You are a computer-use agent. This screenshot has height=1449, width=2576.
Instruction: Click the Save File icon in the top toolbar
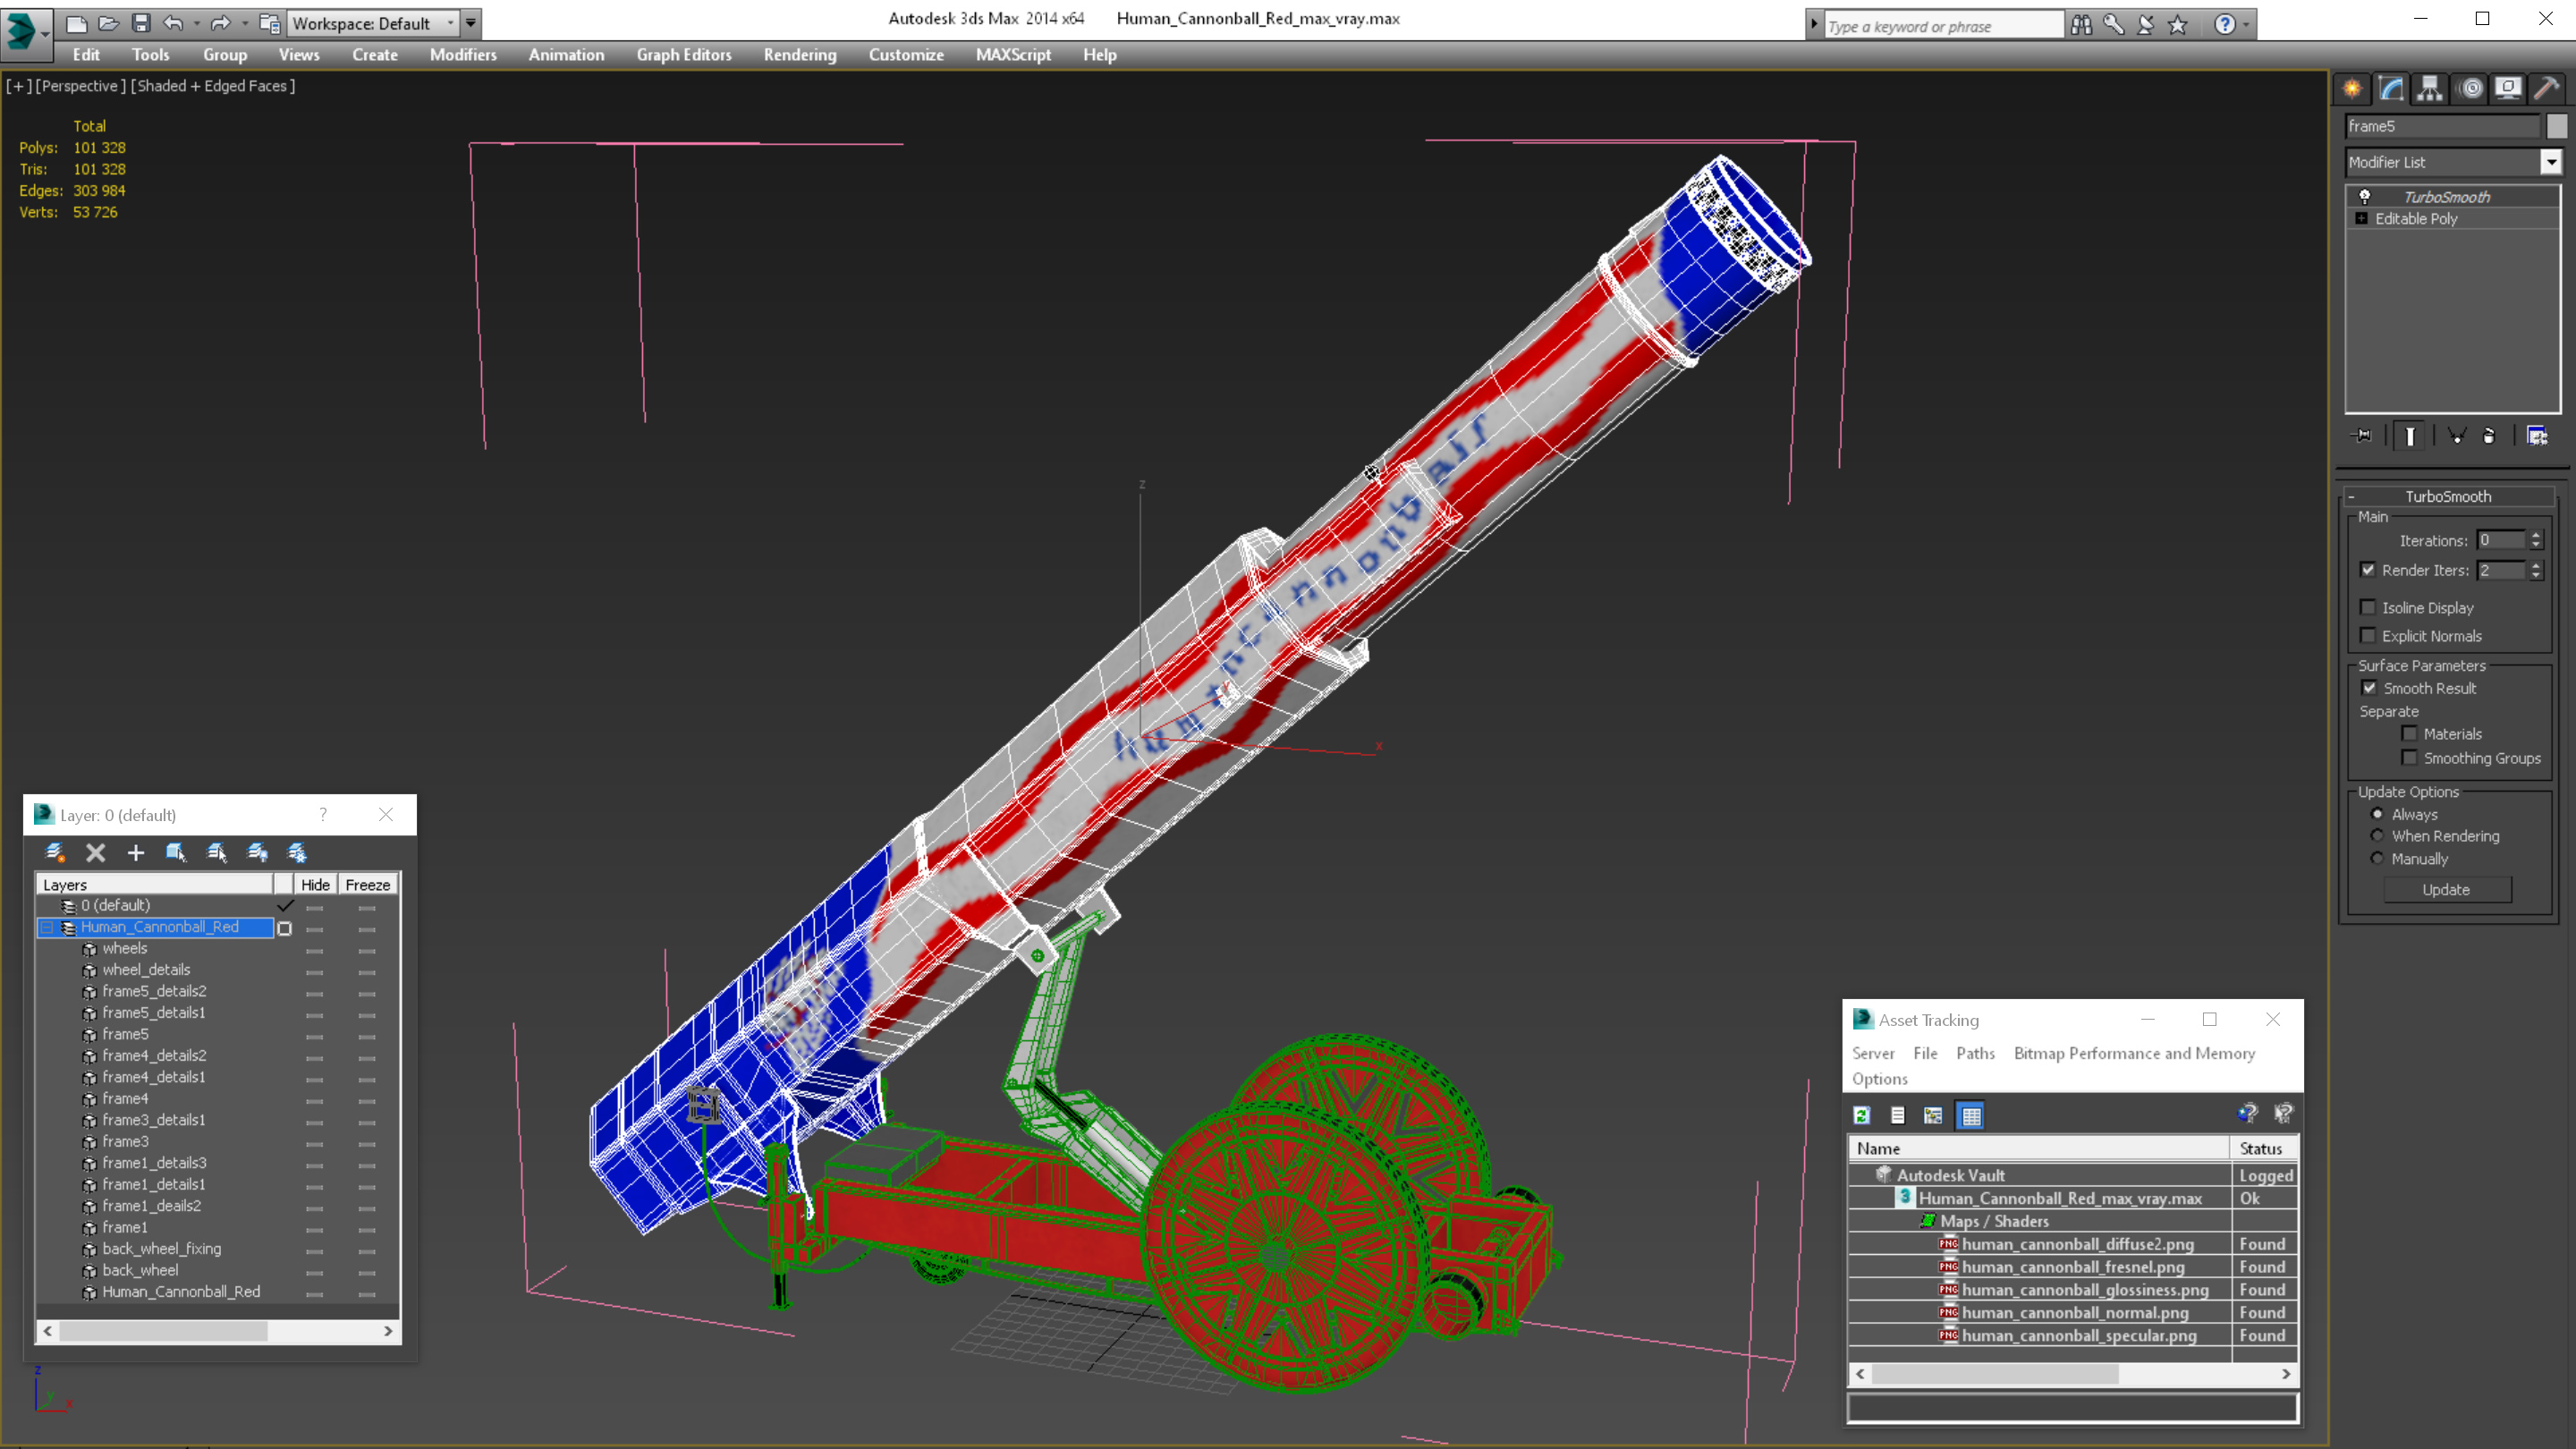pos(141,23)
